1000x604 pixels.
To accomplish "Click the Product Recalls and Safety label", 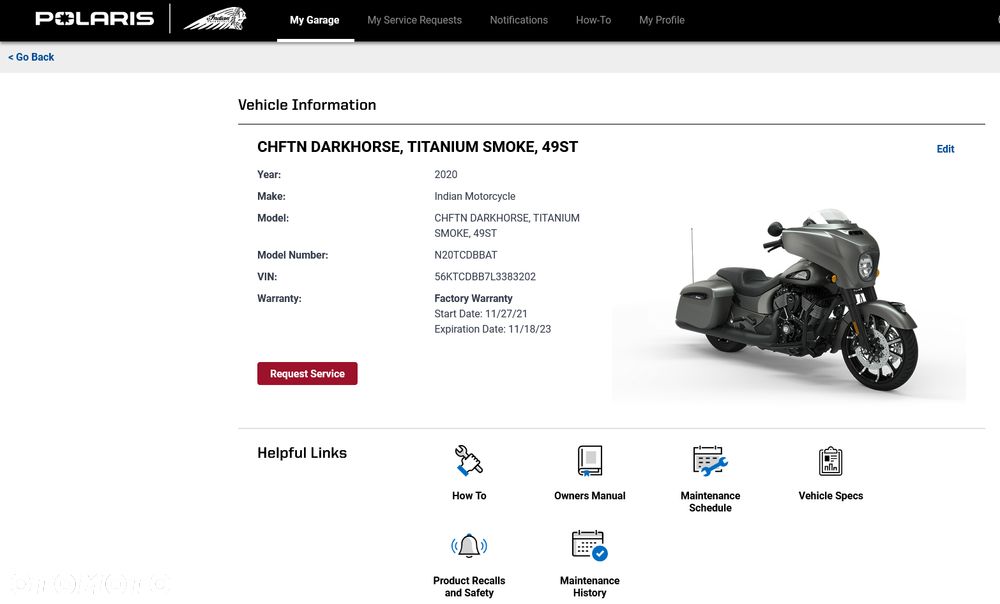I will tap(469, 586).
